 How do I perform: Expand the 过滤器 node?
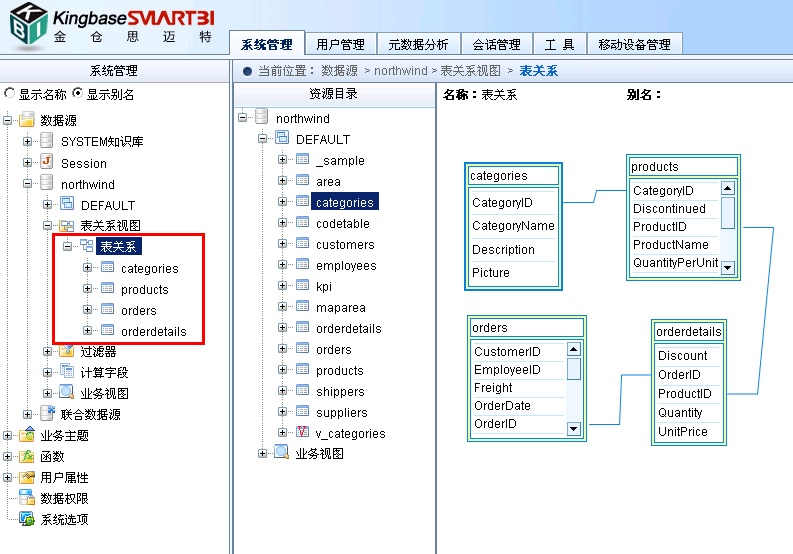point(47,351)
